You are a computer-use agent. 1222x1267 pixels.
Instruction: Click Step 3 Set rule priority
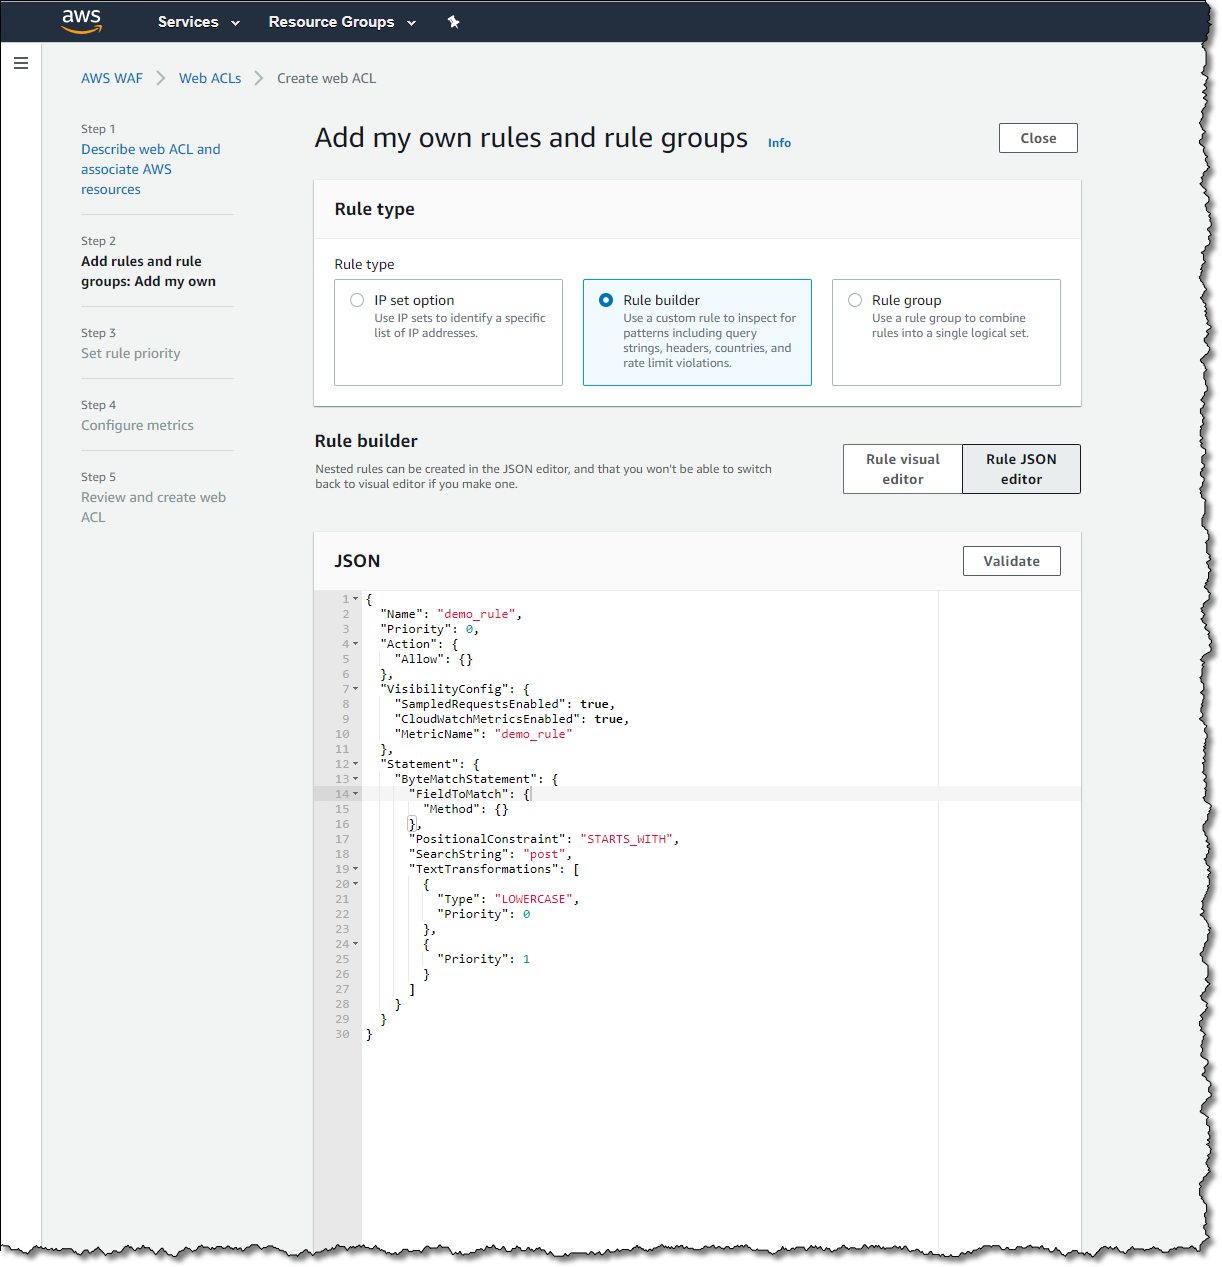(131, 353)
